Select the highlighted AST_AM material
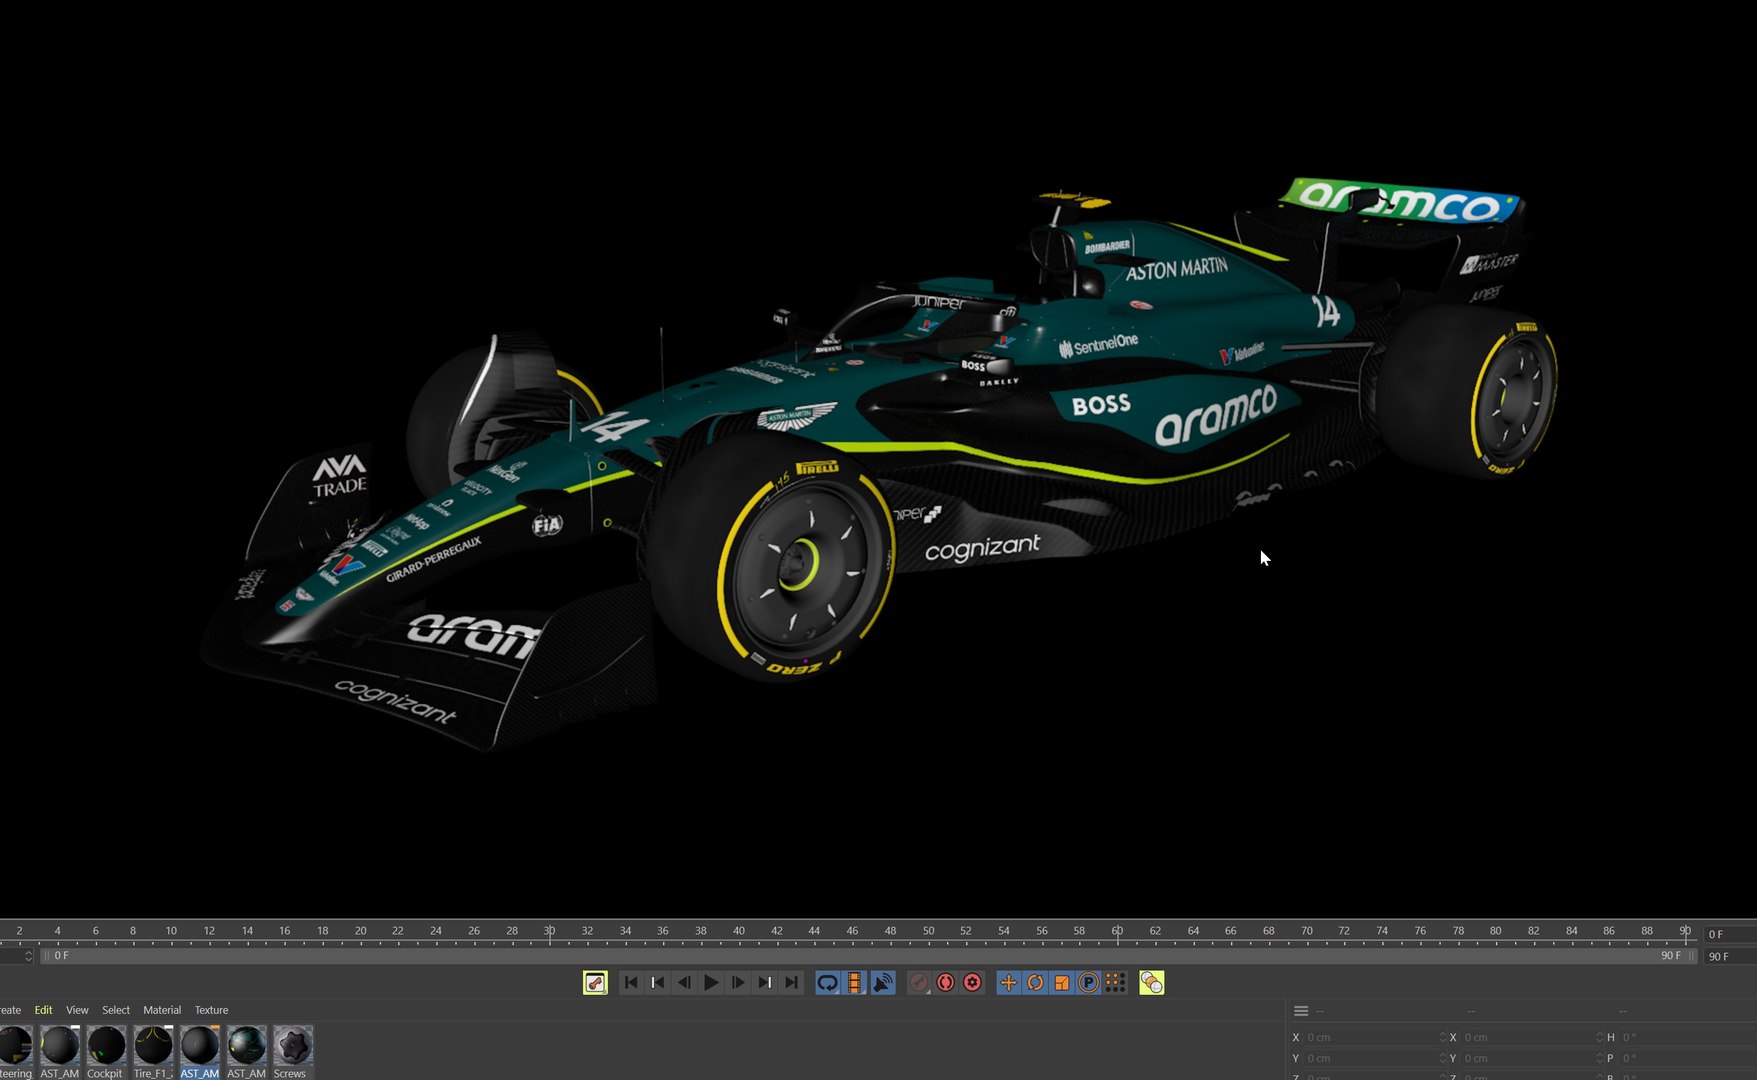The height and width of the screenshot is (1080, 1757). point(199,1046)
